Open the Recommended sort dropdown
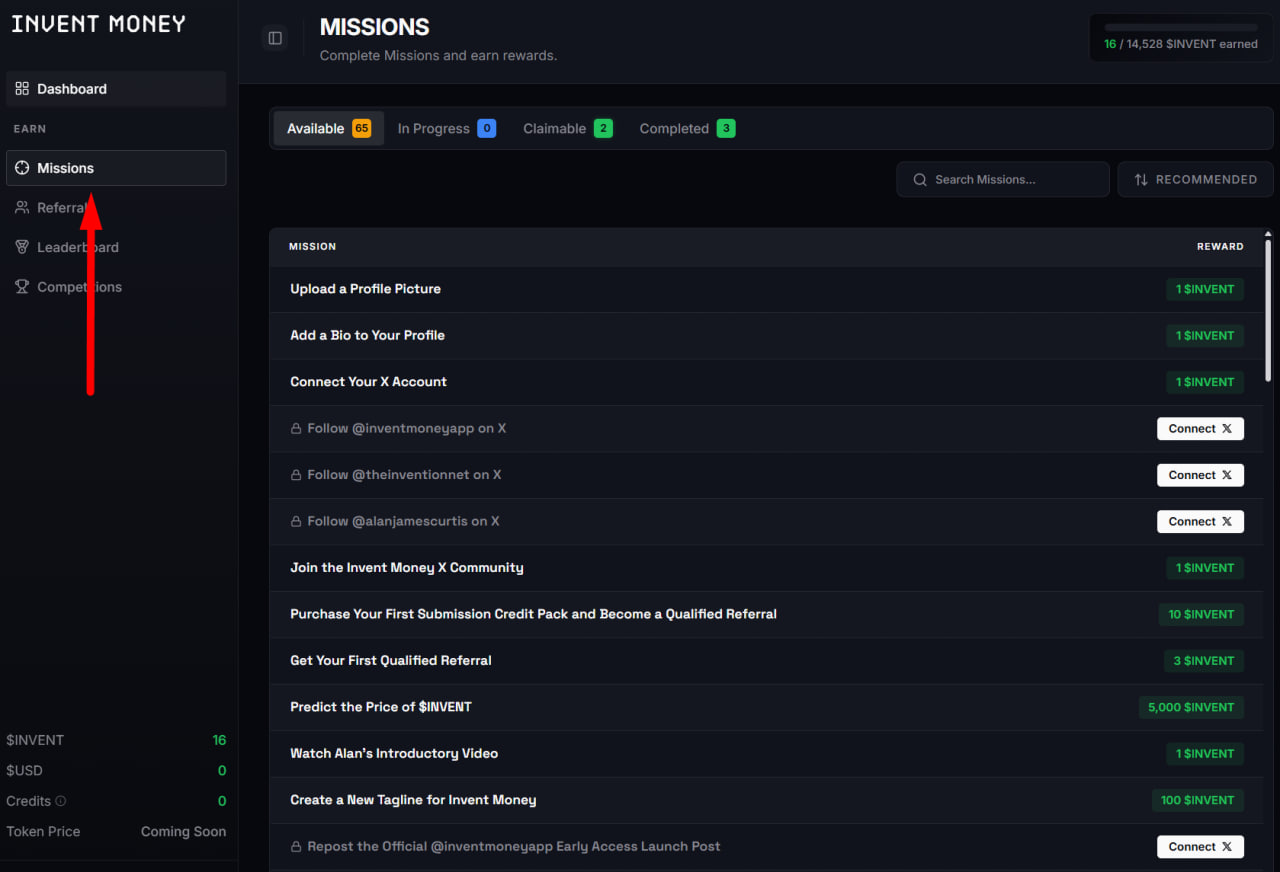This screenshot has width=1280, height=872. (1195, 180)
